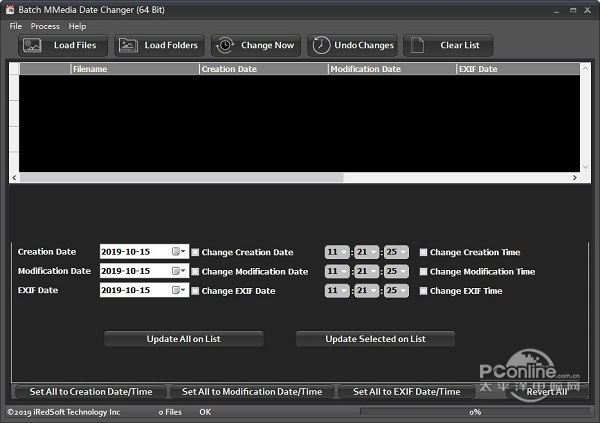This screenshot has height=423, width=600.
Task: Click the Undo Changes button label
Action: point(364,45)
